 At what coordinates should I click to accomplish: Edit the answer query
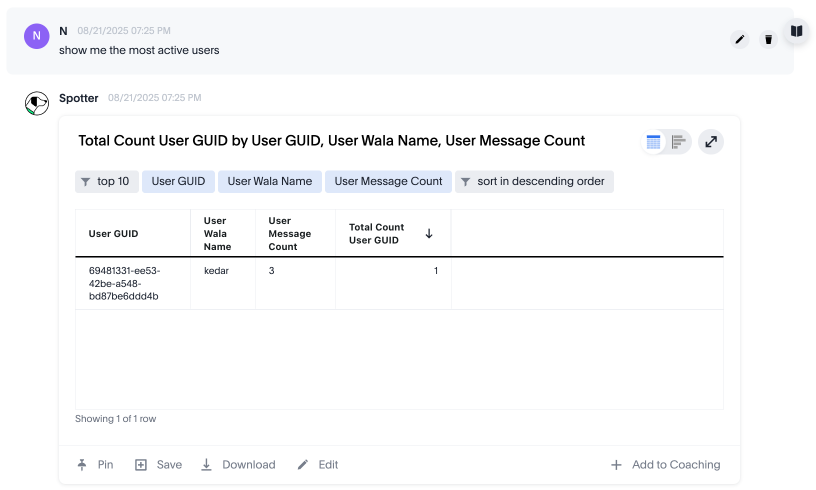point(318,465)
